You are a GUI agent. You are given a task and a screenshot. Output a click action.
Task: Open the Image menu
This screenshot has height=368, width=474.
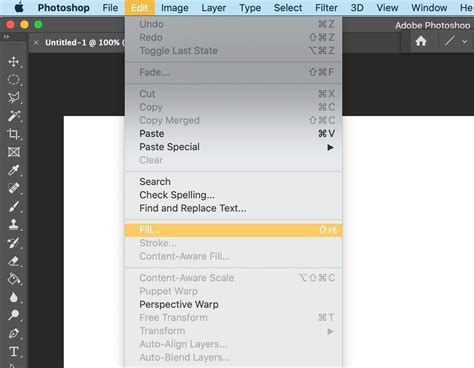(175, 8)
